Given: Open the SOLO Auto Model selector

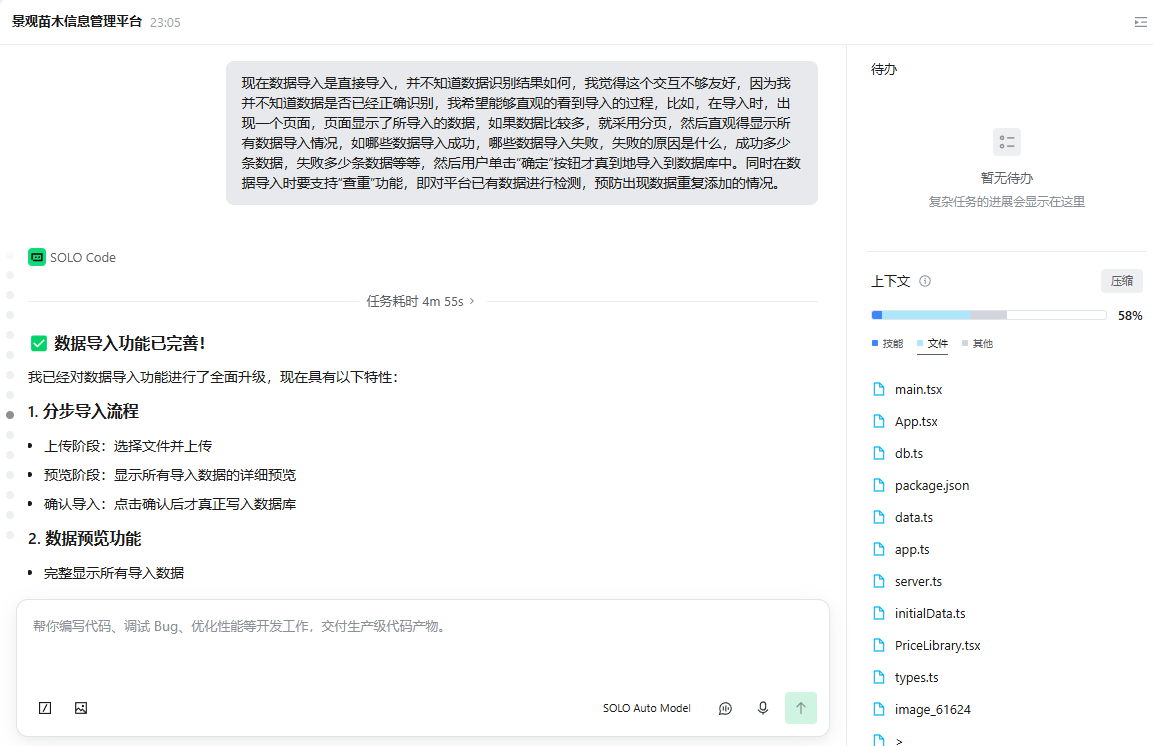Looking at the screenshot, I should (x=646, y=708).
